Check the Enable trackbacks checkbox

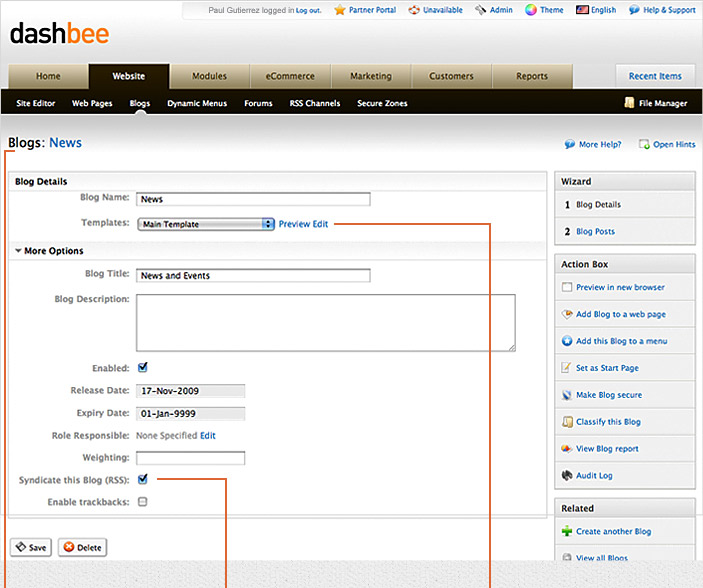143,501
